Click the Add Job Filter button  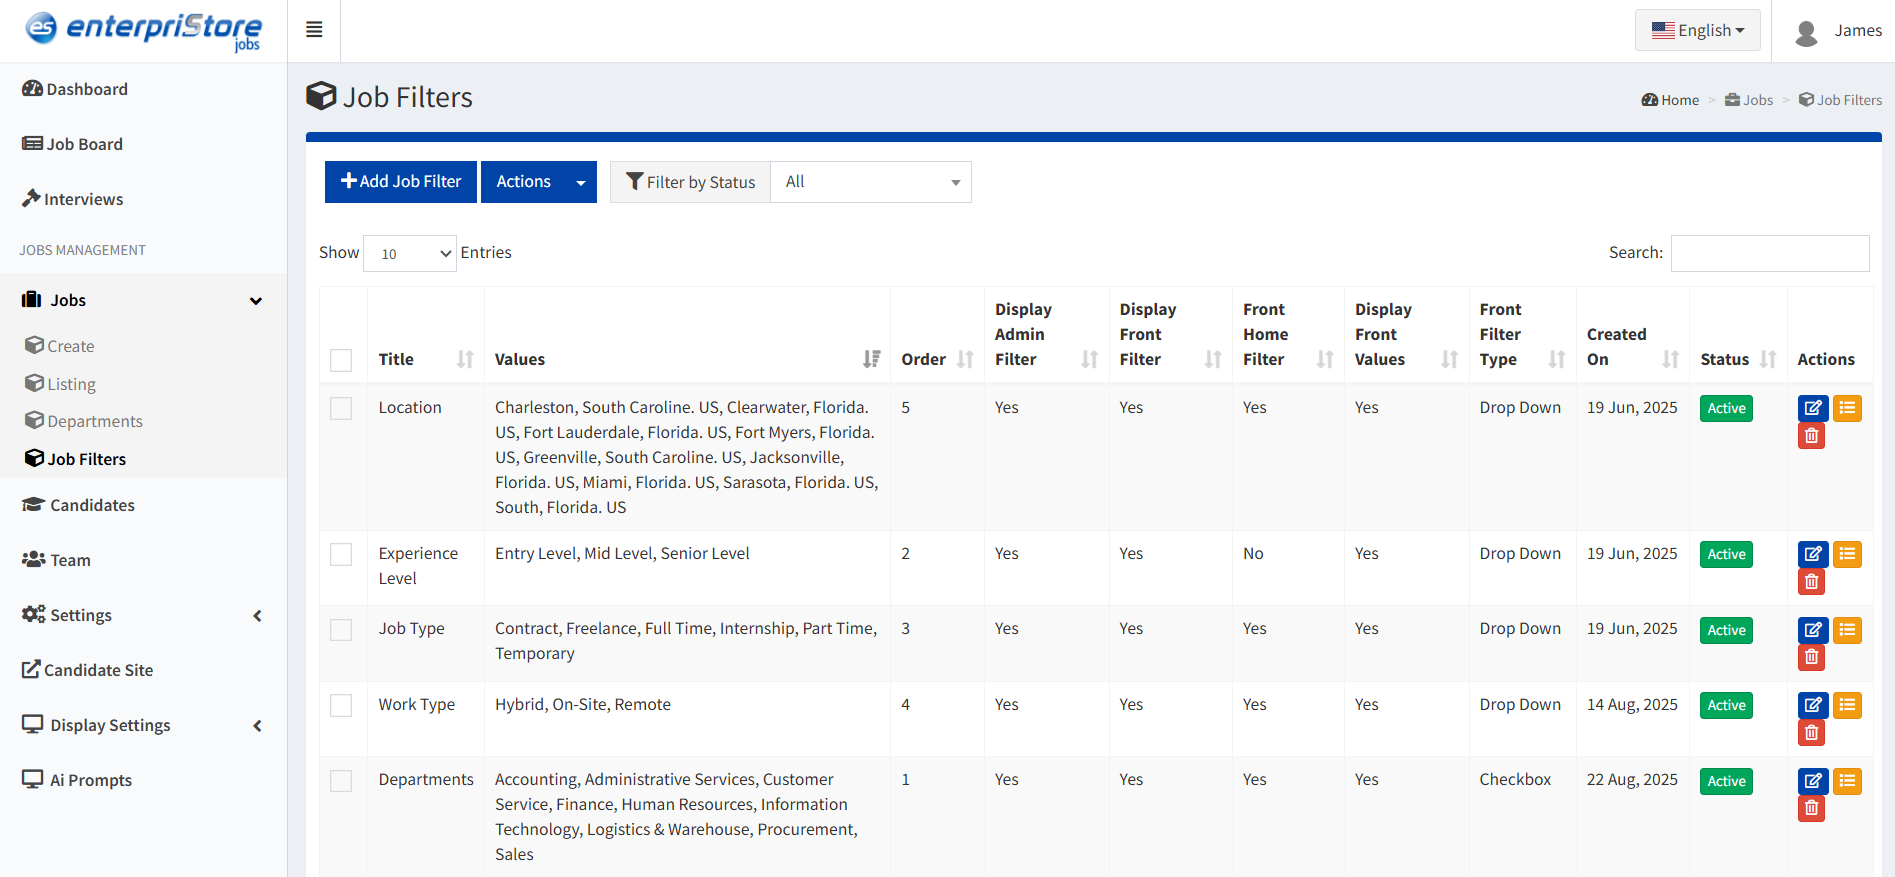tap(401, 182)
